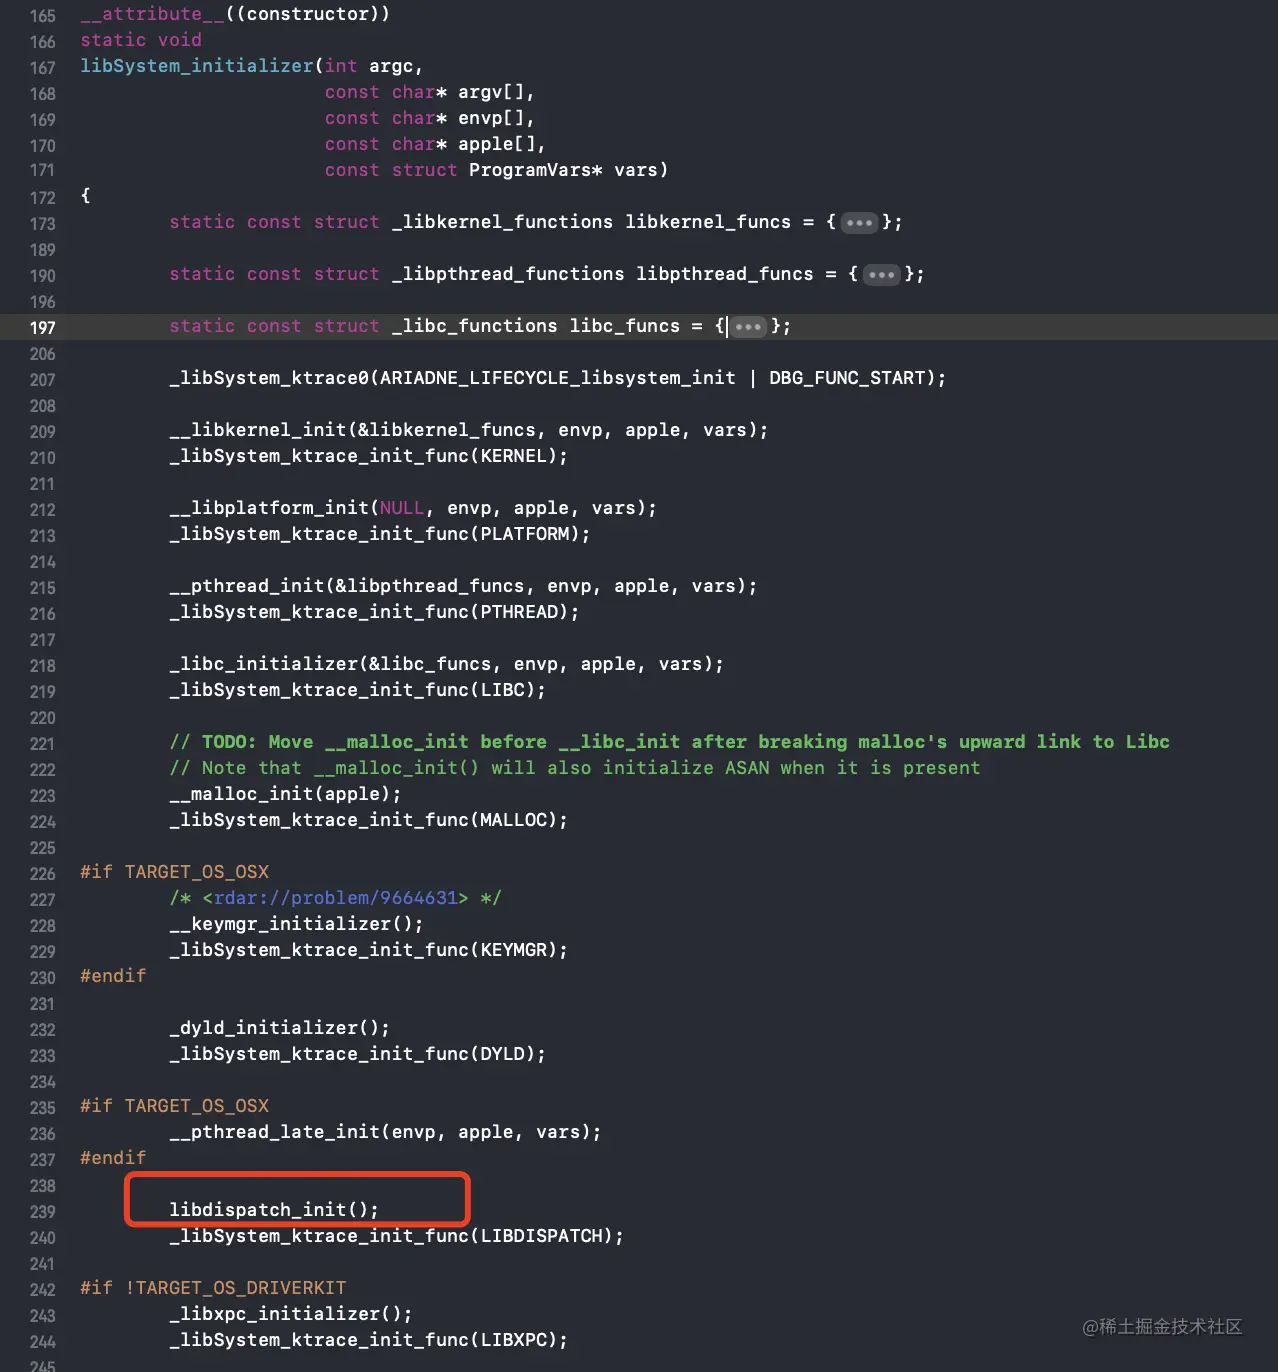Viewport: 1278px width, 1372px height.
Task: Click ktrace_init_func(LIBC) statement
Action: (x=357, y=690)
